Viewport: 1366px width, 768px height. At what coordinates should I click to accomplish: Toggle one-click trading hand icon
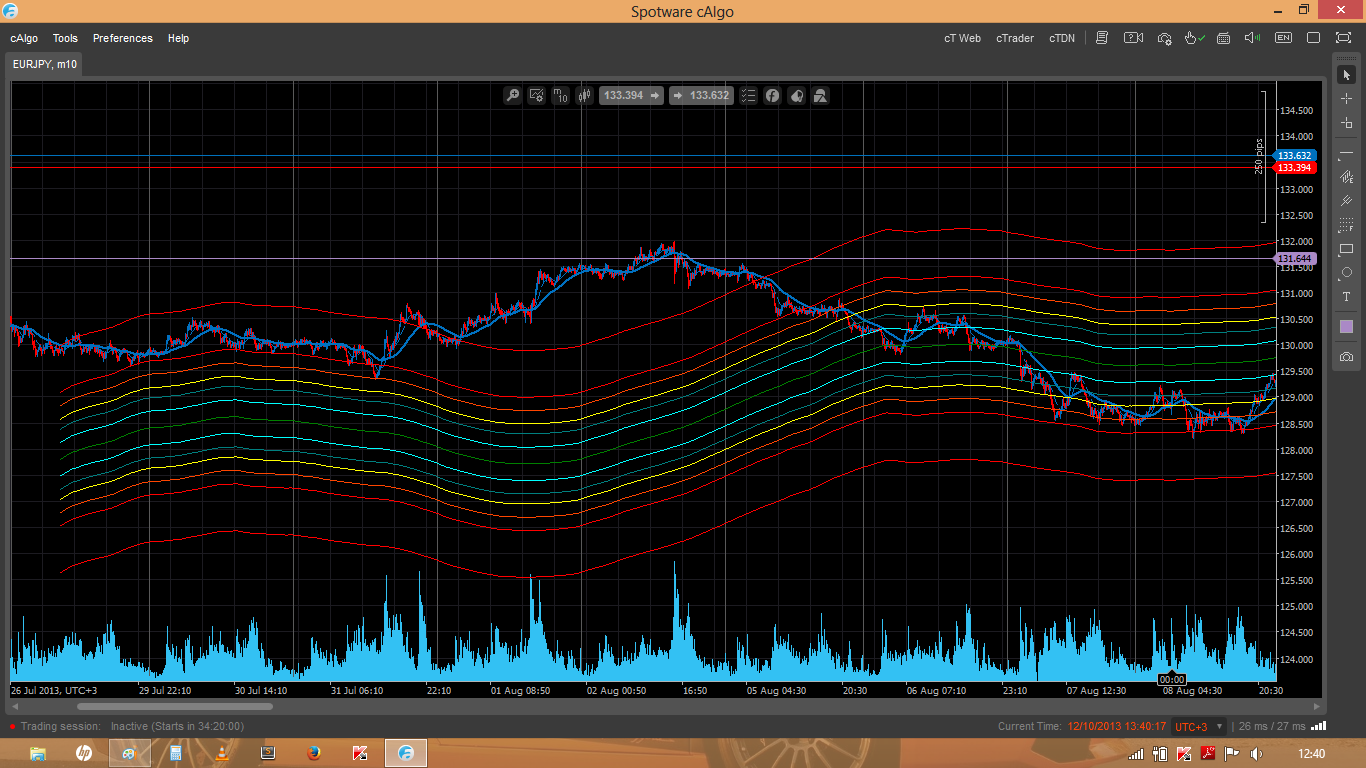[1193, 38]
